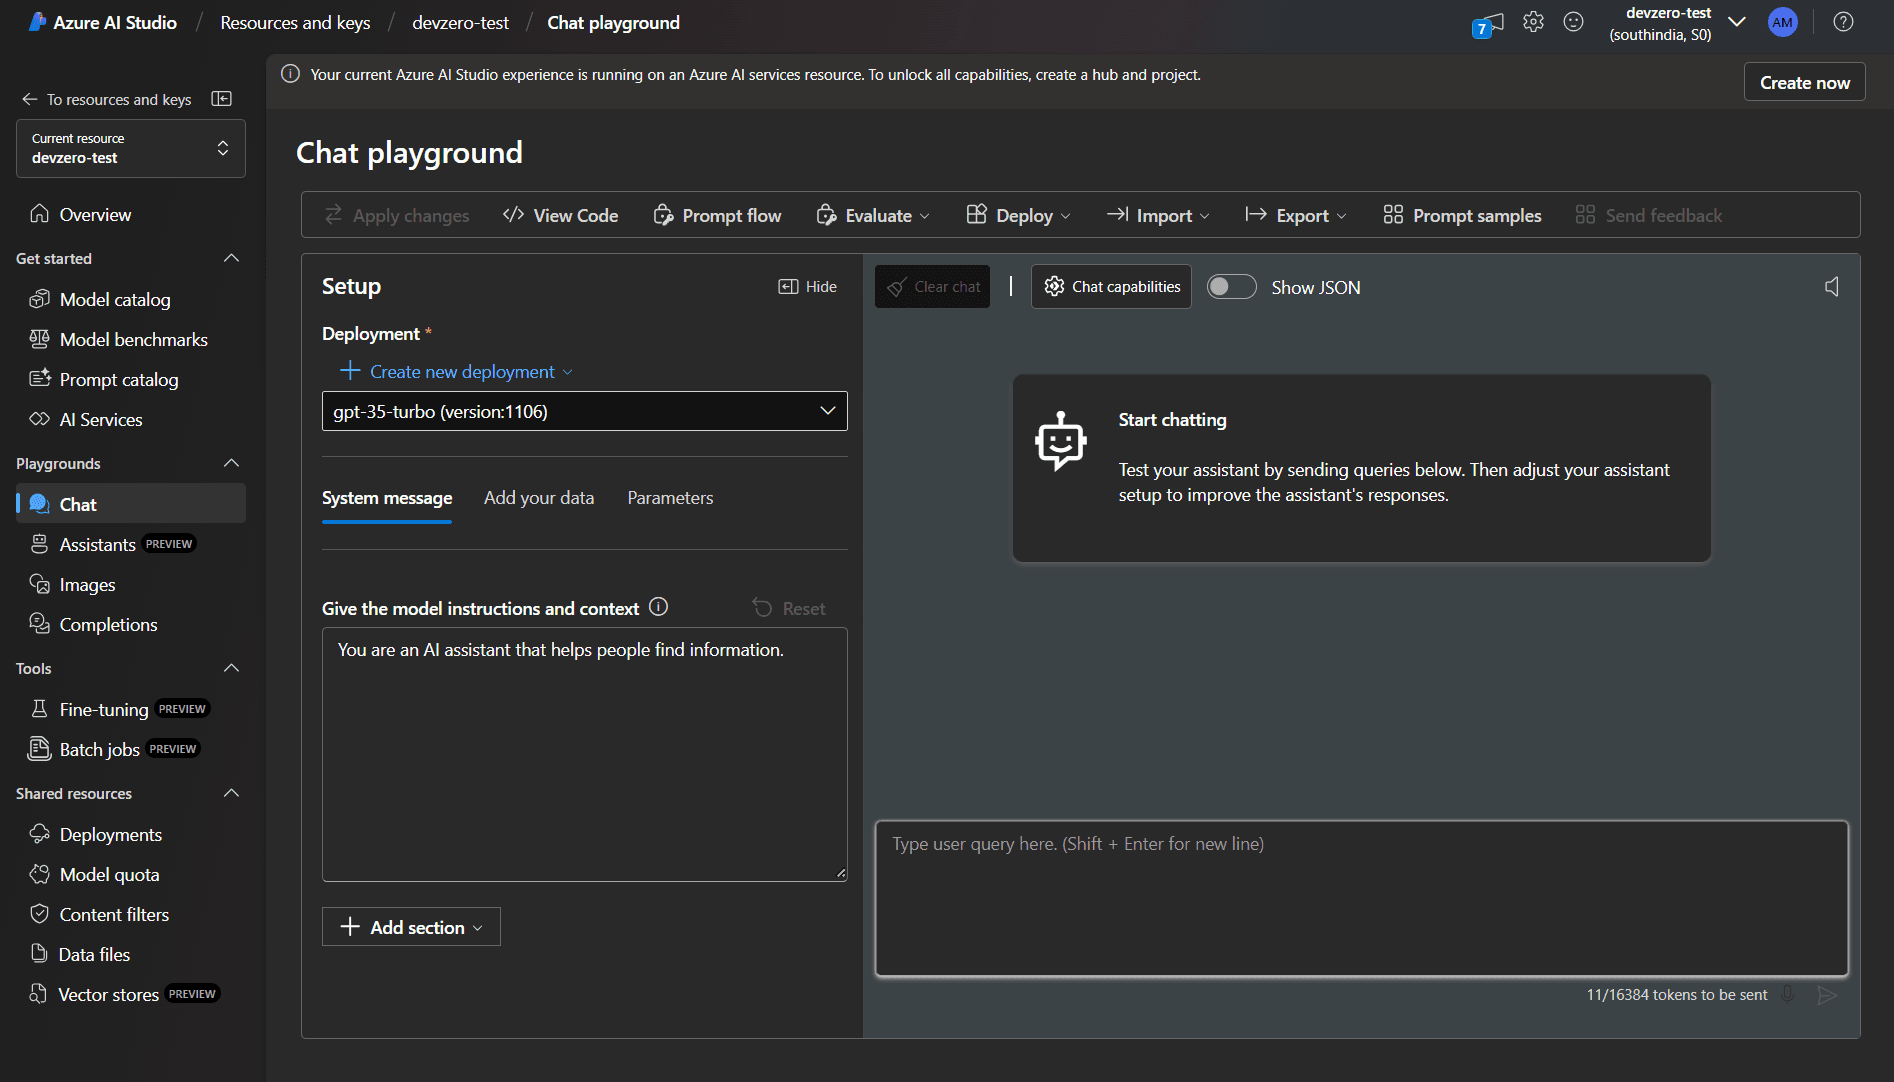Switch to the Parameters tab

pos(670,497)
